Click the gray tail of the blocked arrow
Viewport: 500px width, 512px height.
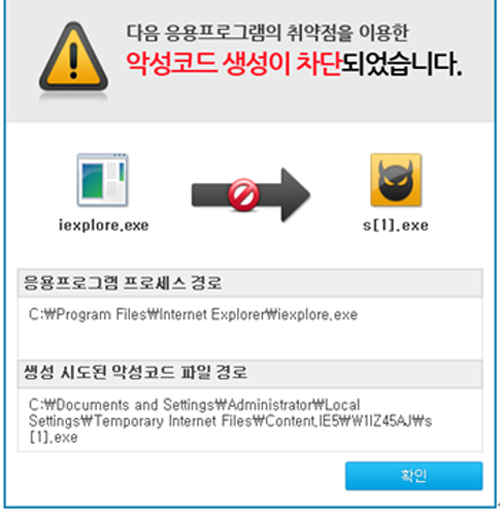tap(210, 195)
